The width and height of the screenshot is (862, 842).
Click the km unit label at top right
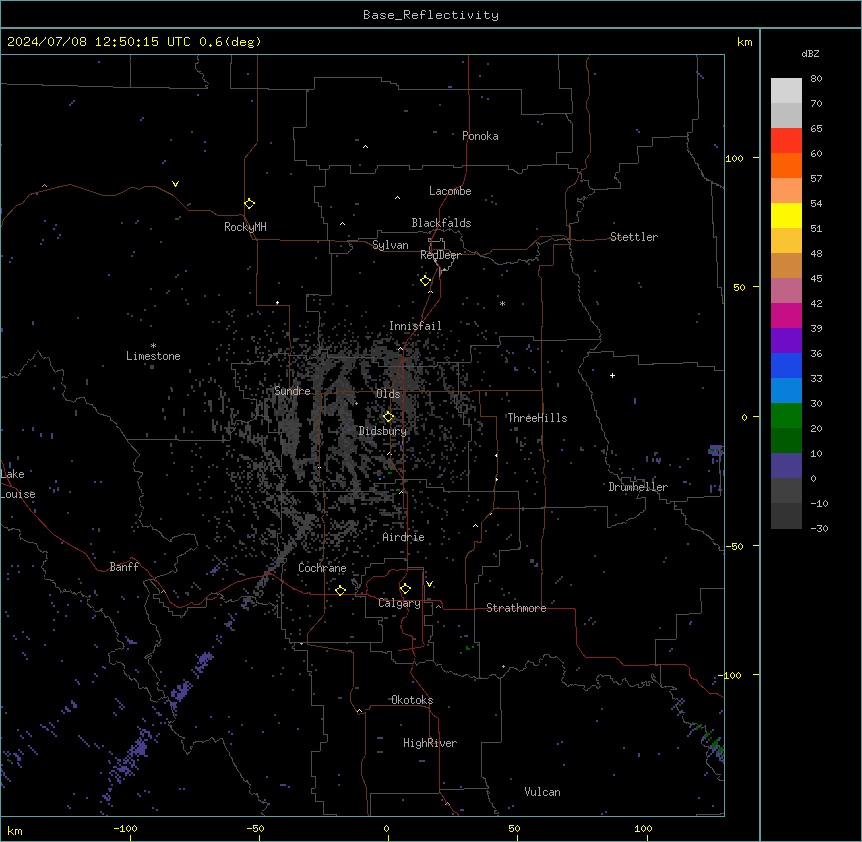[744, 42]
